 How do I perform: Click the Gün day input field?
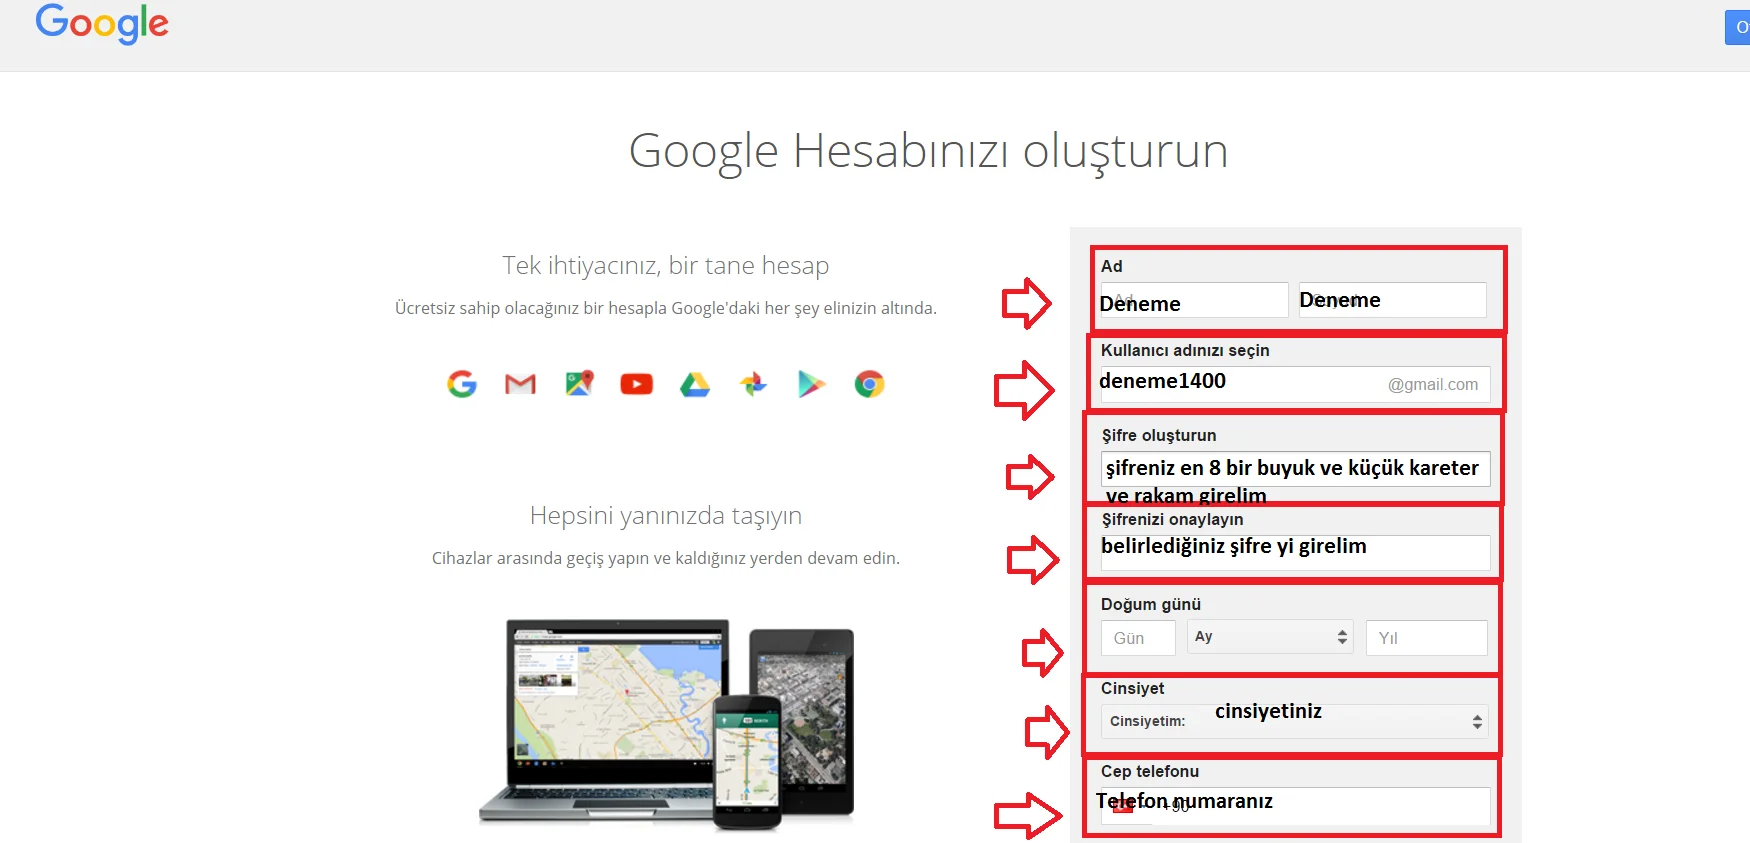pyautogui.click(x=1138, y=638)
